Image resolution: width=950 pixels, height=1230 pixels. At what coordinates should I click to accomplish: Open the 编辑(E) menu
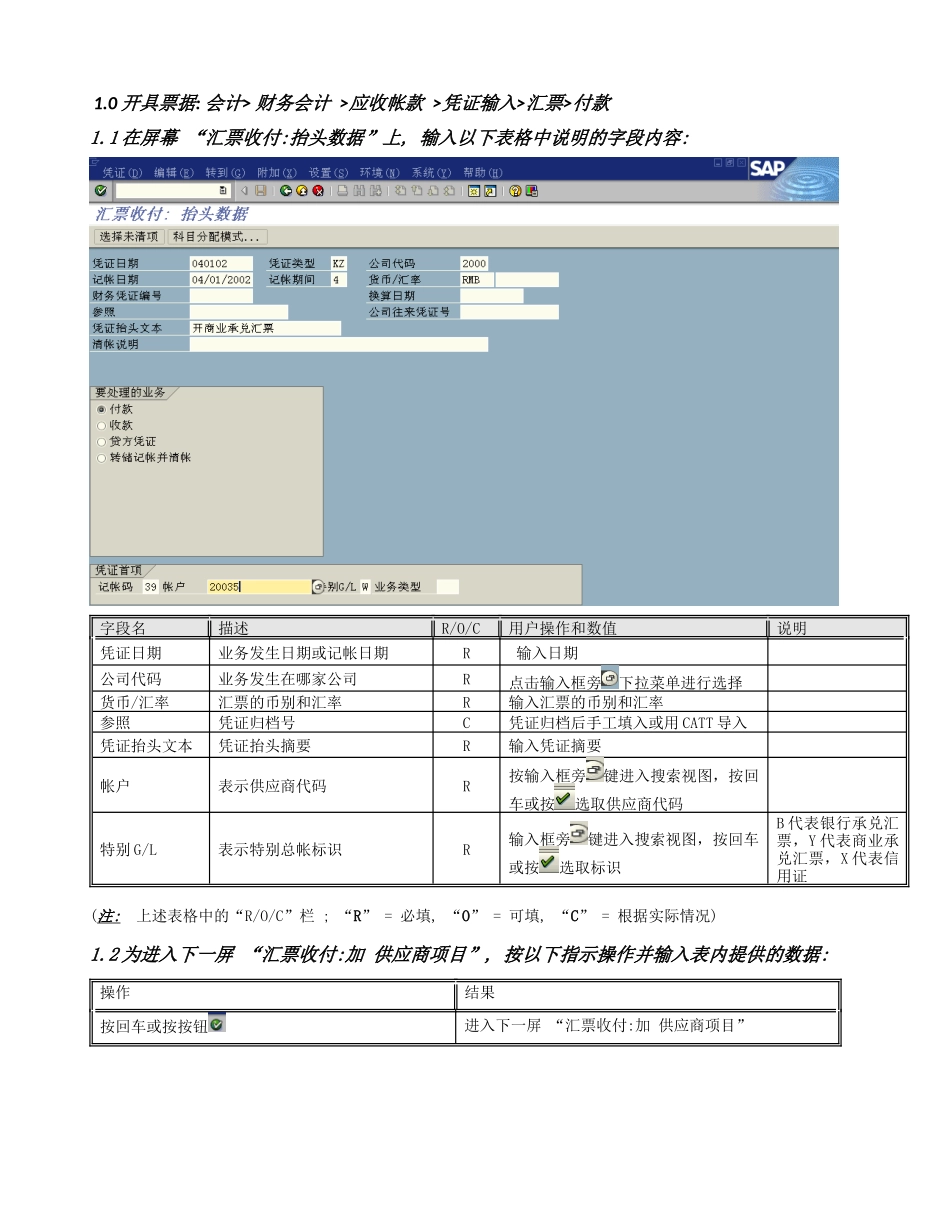click(x=174, y=172)
